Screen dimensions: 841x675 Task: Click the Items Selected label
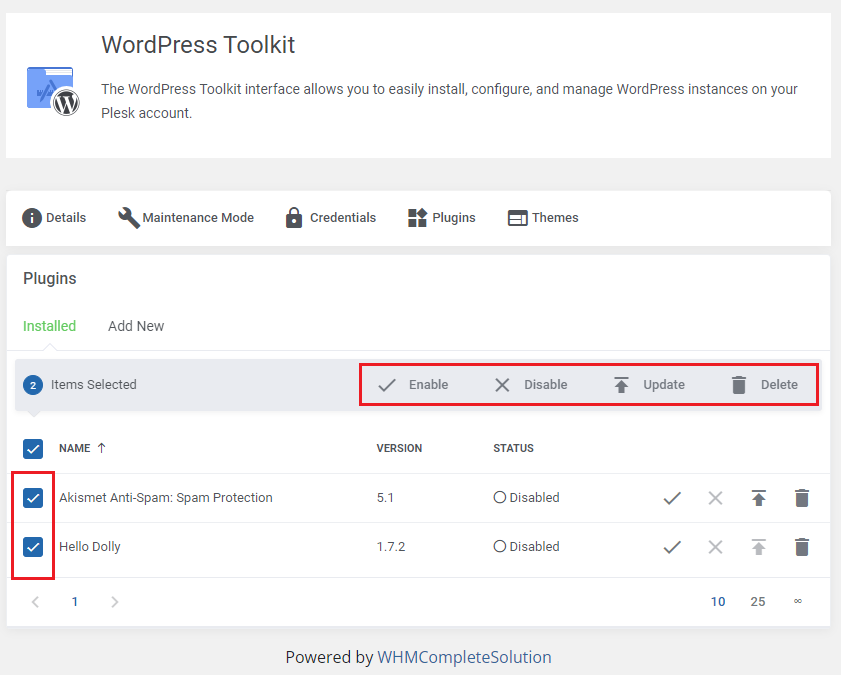(x=94, y=385)
